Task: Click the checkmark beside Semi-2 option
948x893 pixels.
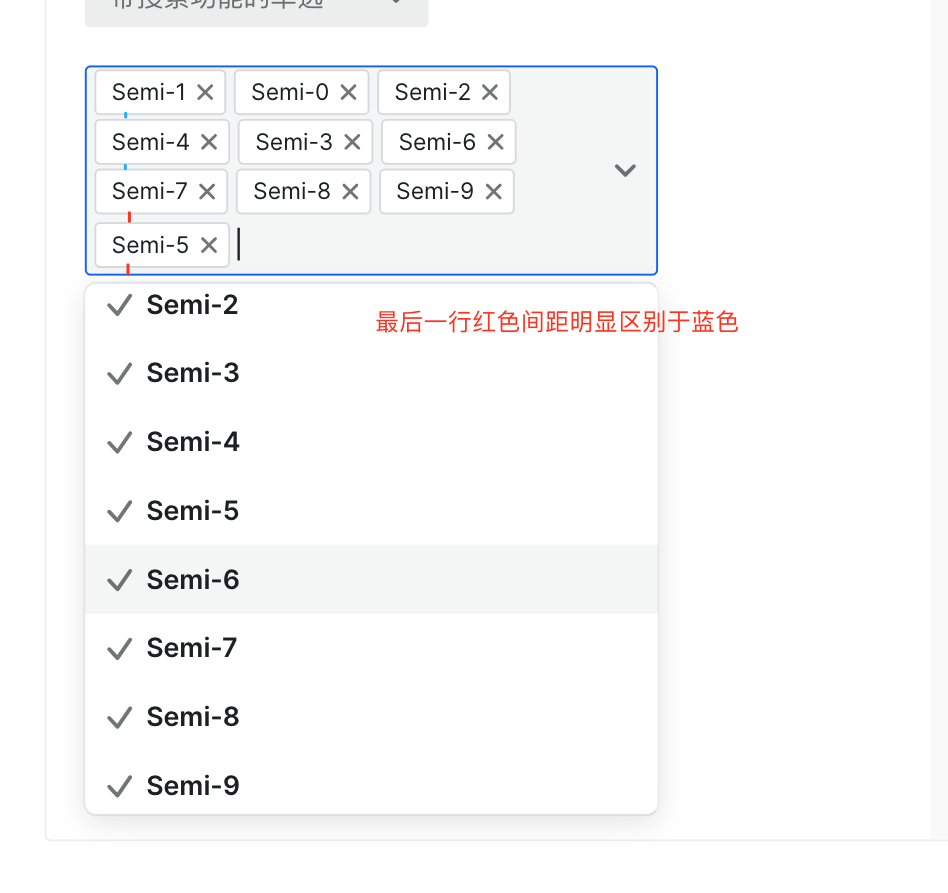Action: [x=118, y=304]
